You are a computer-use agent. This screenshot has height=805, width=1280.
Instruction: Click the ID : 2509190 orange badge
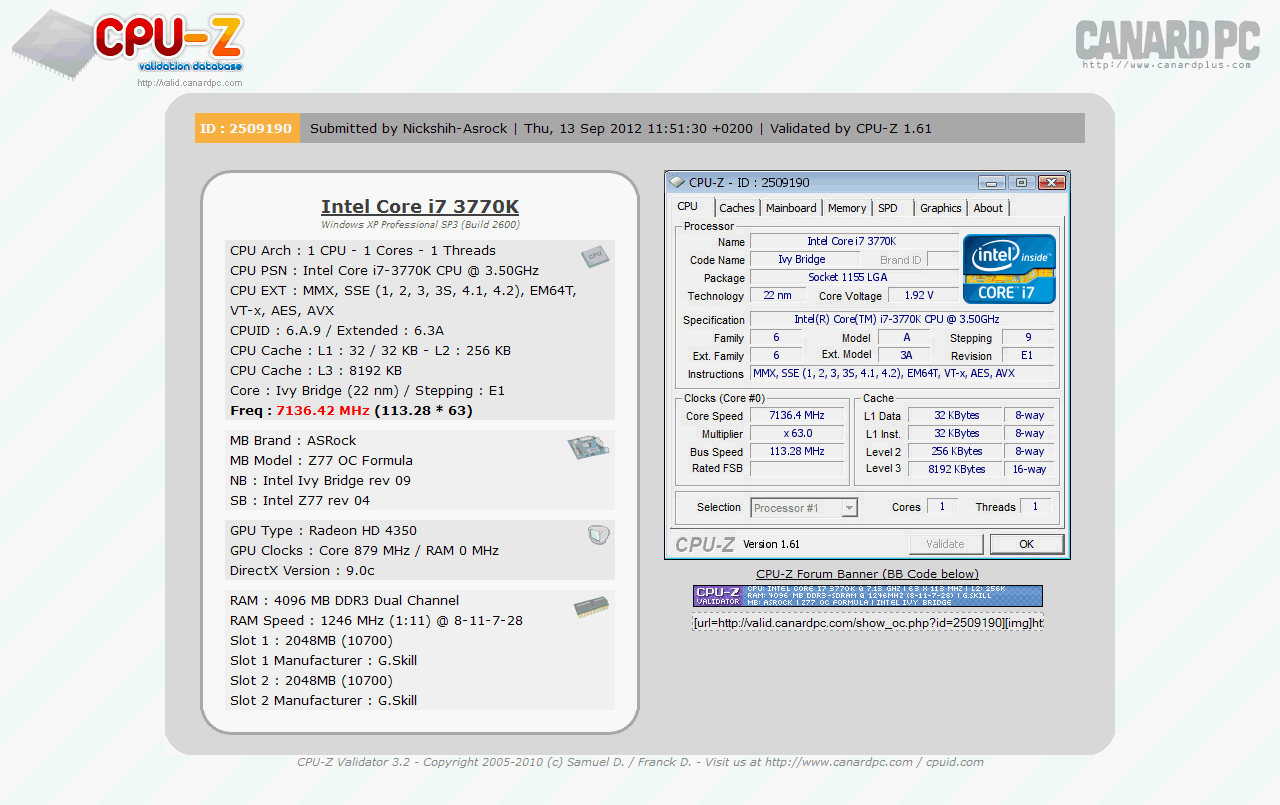click(247, 128)
